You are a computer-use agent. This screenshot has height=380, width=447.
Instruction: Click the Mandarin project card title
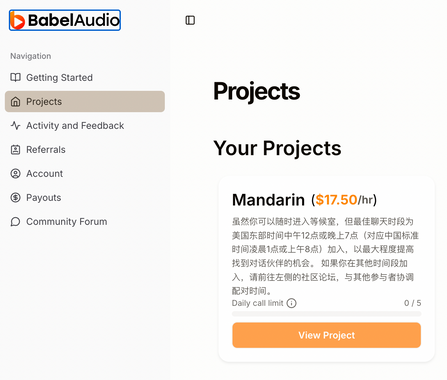[268, 200]
